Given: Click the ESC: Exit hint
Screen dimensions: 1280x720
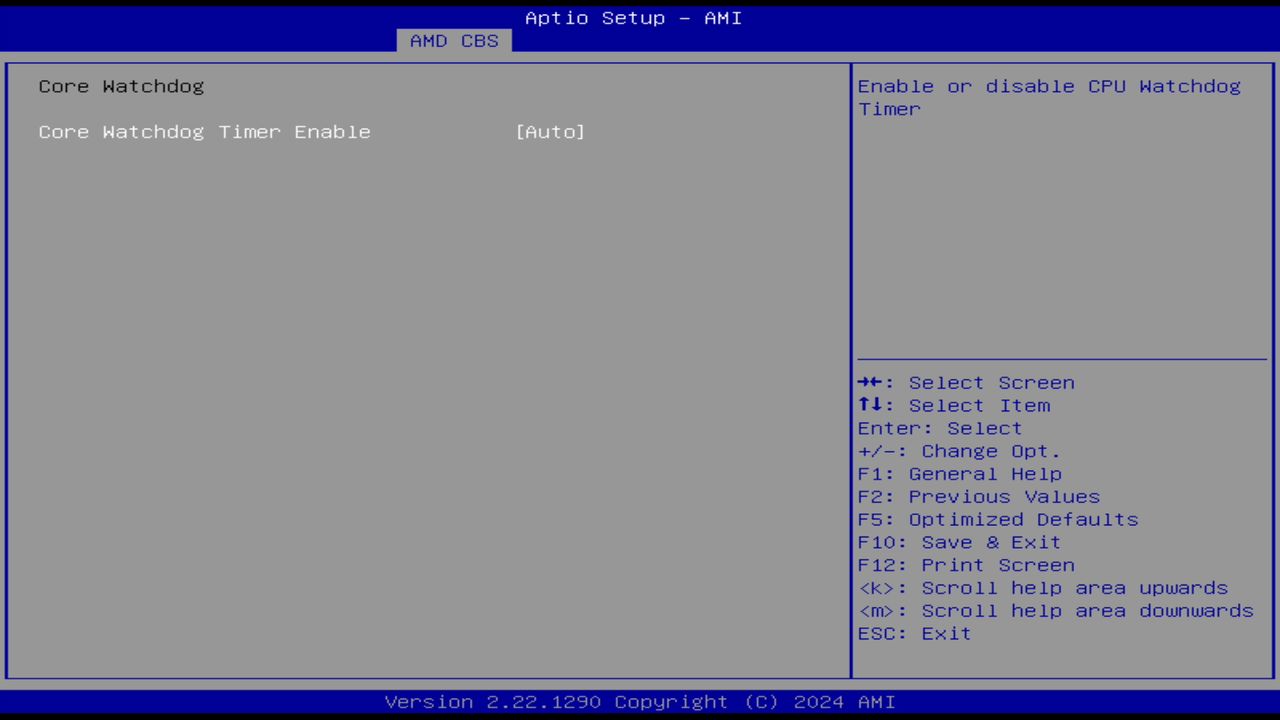Looking at the screenshot, I should click(914, 634).
